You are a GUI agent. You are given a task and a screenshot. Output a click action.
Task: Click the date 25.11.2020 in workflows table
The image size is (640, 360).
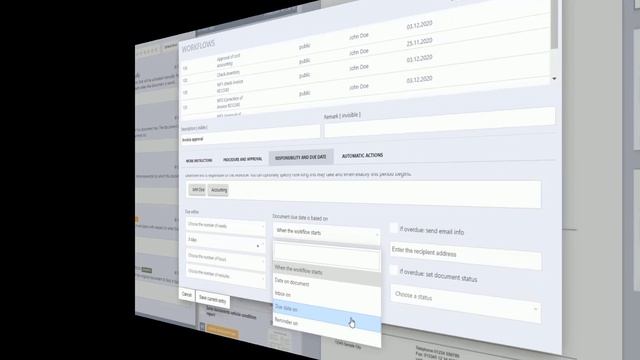coord(419,42)
